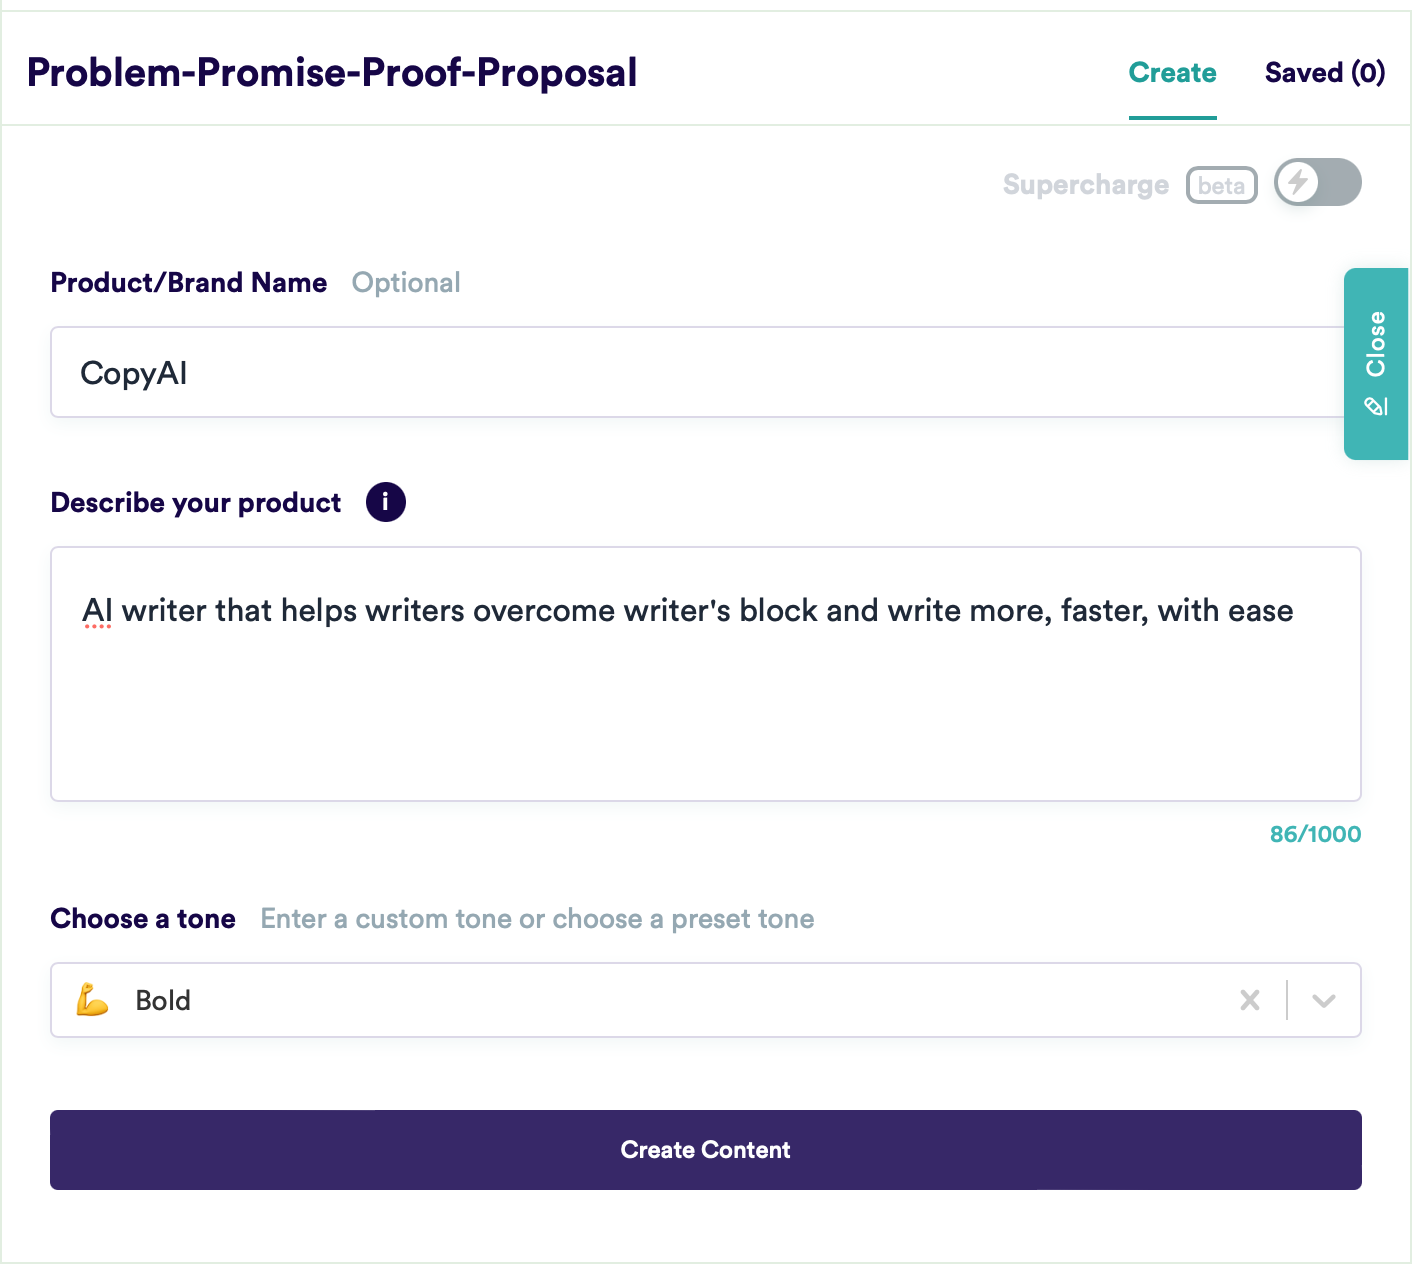This screenshot has width=1412, height=1264.
Task: Click the vertical Close label on side tab
Action: pyautogui.click(x=1376, y=344)
